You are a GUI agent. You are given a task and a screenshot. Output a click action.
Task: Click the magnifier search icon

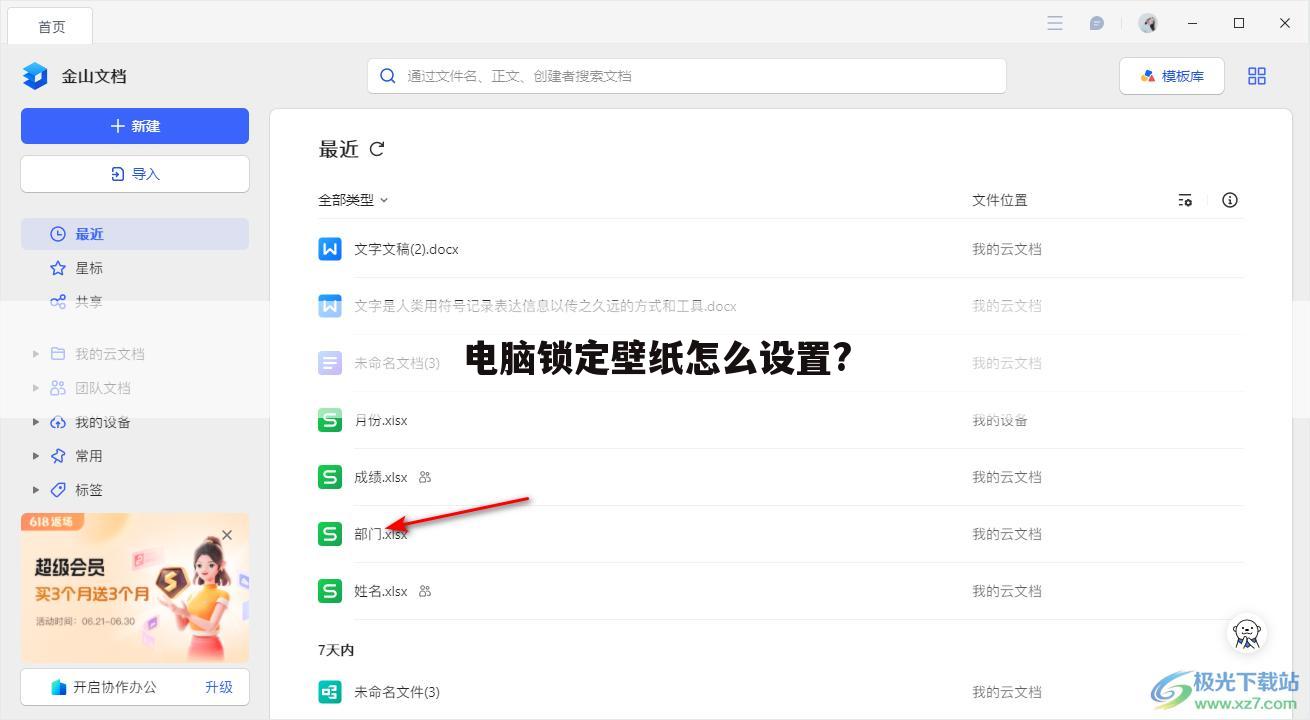tap(388, 76)
